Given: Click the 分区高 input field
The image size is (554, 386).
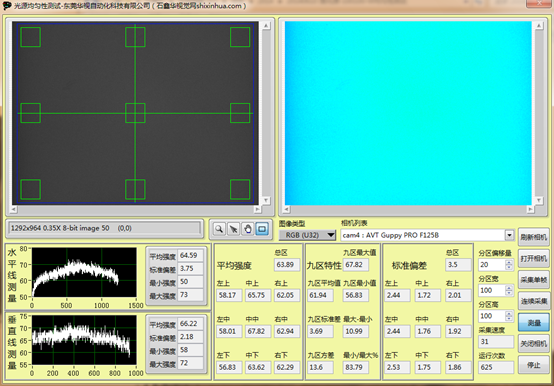Looking at the screenshot, I should click(x=492, y=316).
